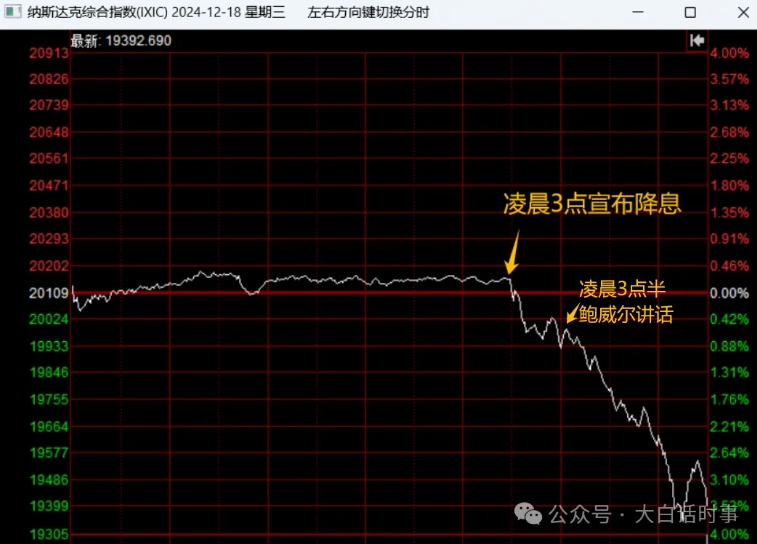Viewport: 757px width, 544px height.
Task: Click the latest value 最新: 19392.690
Action: (121, 41)
